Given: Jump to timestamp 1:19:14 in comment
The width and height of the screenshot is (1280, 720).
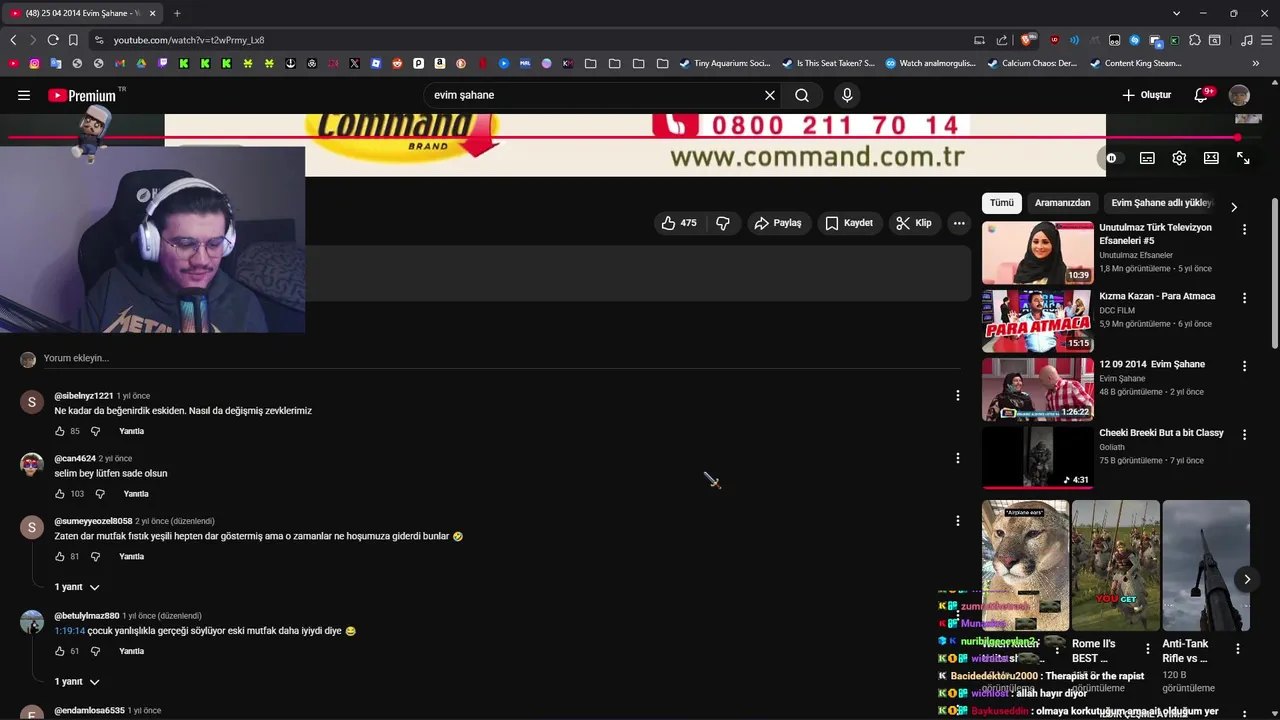Looking at the screenshot, I should click(x=70, y=631).
